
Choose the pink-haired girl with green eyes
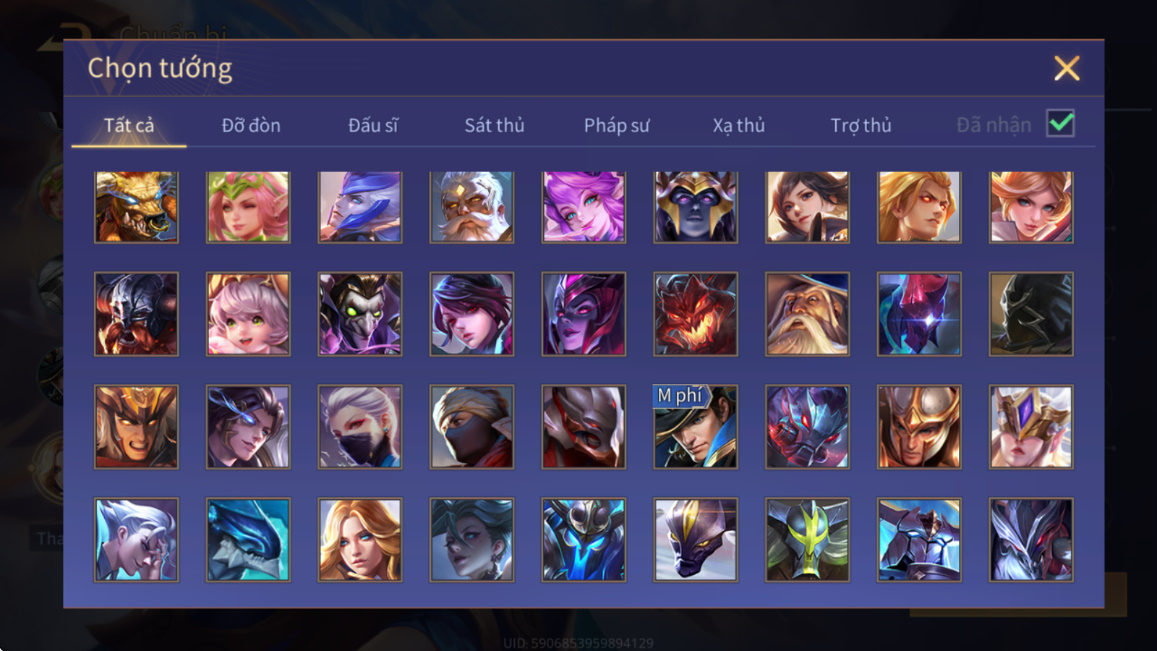pyautogui.click(x=248, y=314)
